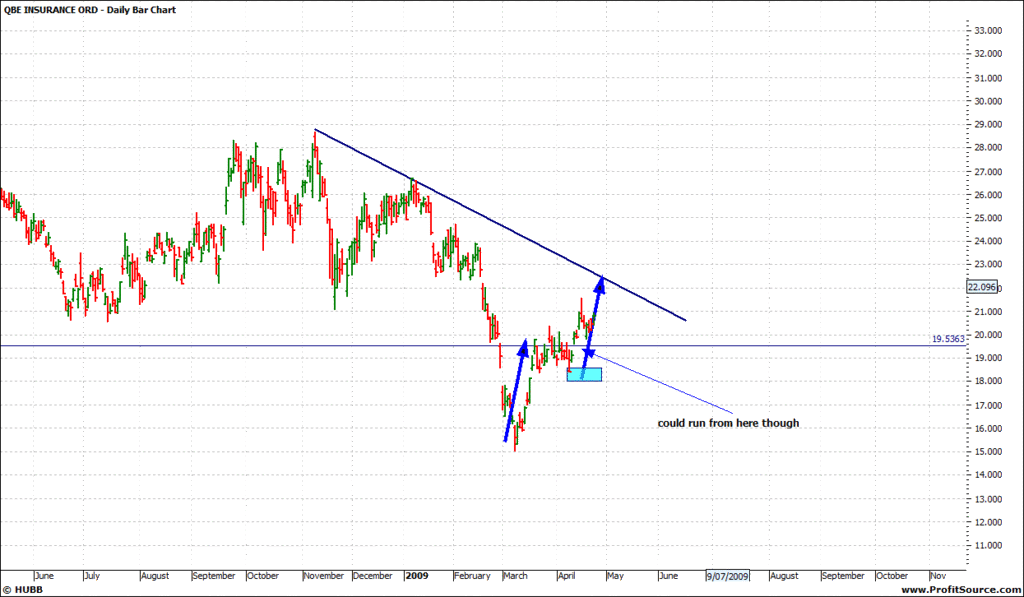Viewport: 1024px width, 597px height.
Task: Click the February label on time axis
Action: tap(472, 576)
